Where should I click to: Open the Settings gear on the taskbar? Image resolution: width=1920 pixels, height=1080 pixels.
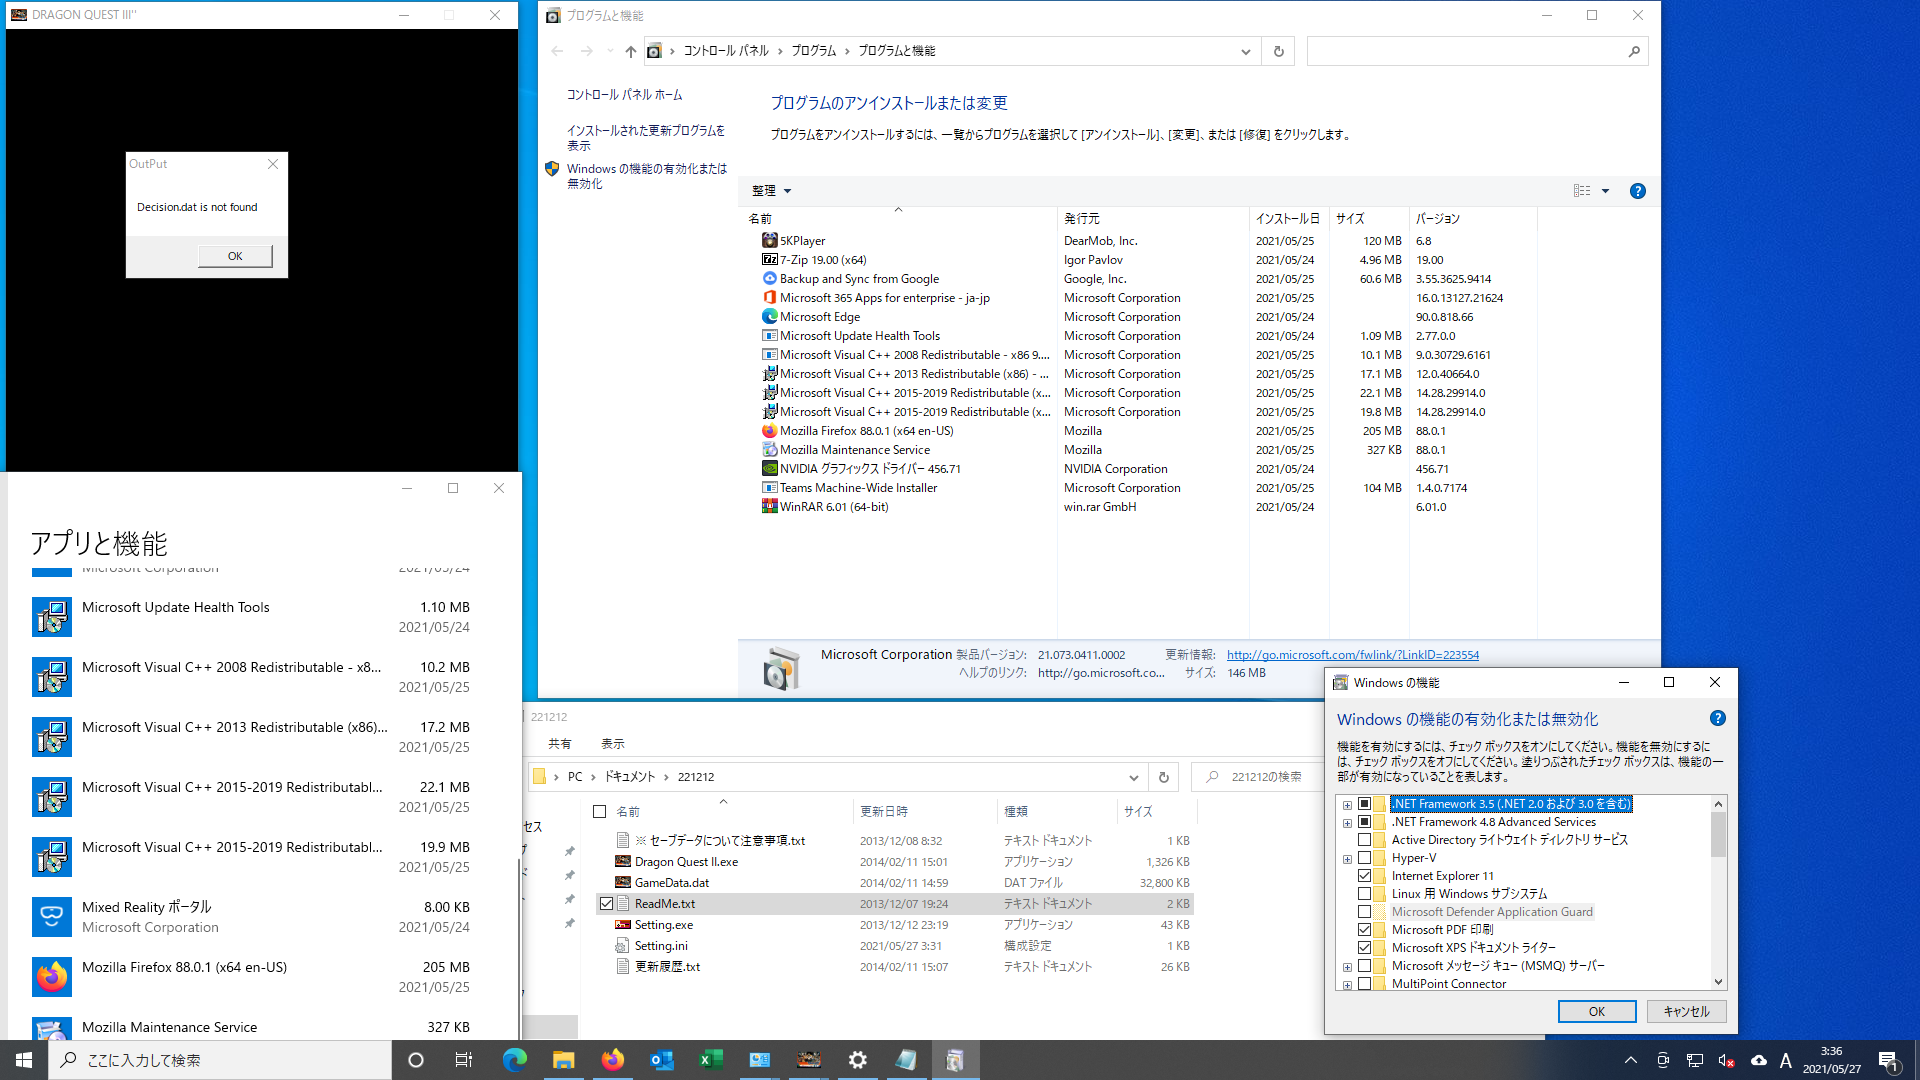858,1060
